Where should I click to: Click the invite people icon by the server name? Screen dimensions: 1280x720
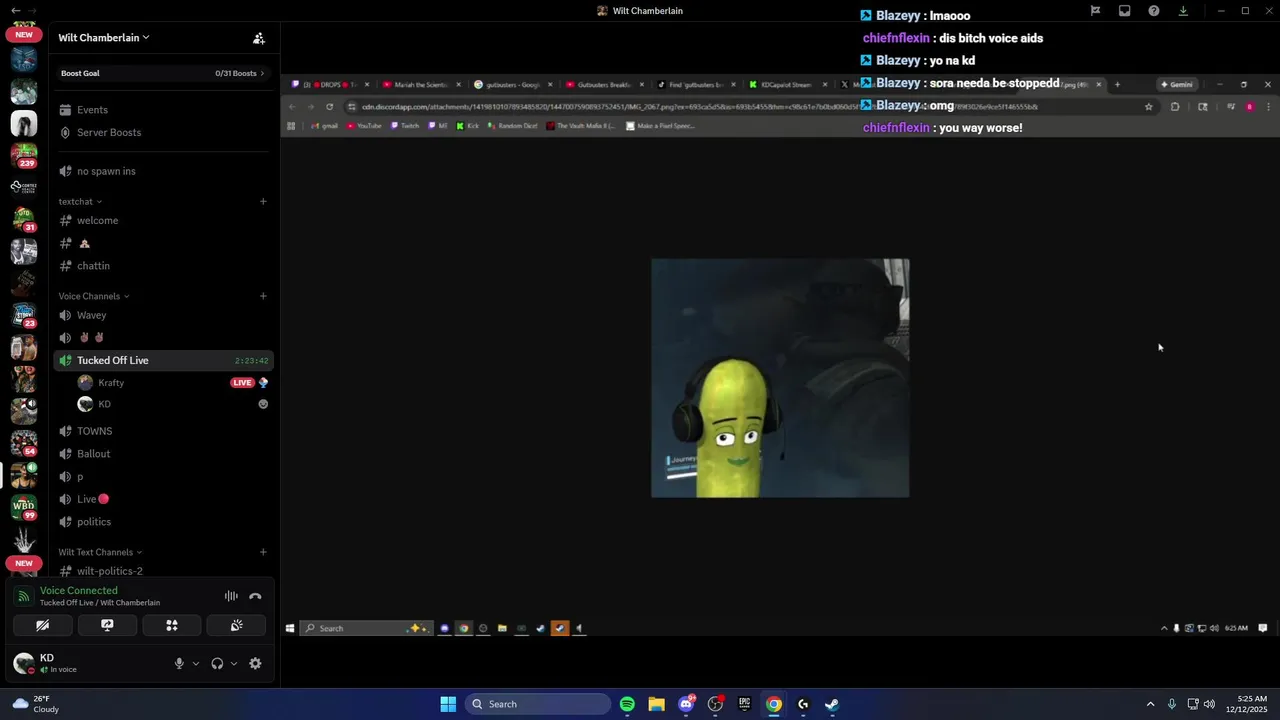(259, 38)
